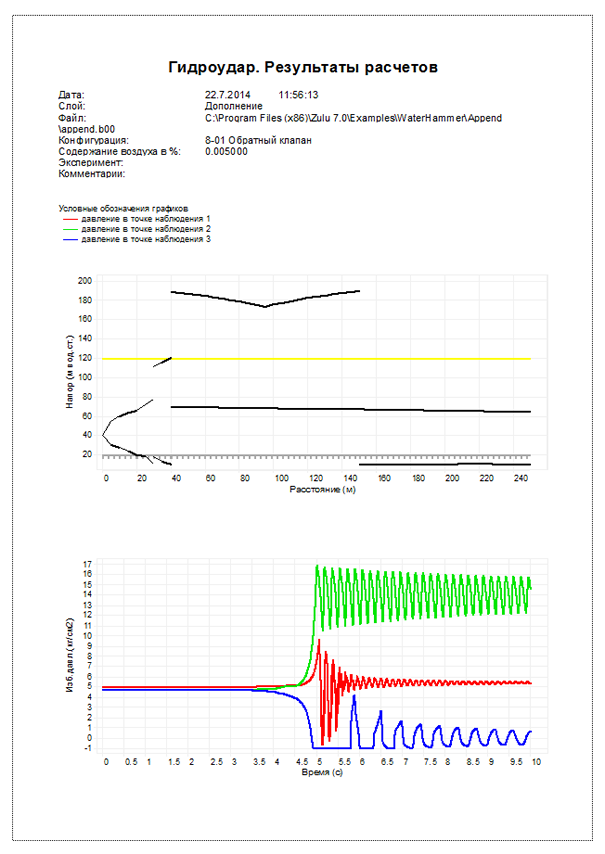
Task: Click the "Эксперимент:" field label
Action: click(x=91, y=163)
